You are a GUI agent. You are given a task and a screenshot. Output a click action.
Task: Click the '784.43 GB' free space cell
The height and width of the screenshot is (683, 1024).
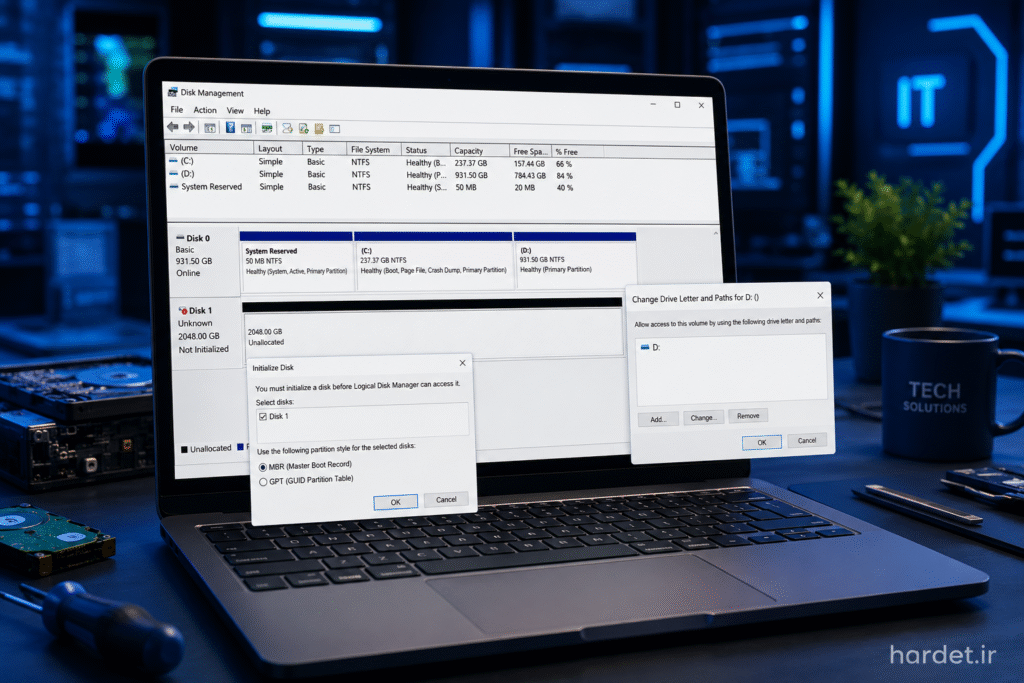tap(530, 176)
